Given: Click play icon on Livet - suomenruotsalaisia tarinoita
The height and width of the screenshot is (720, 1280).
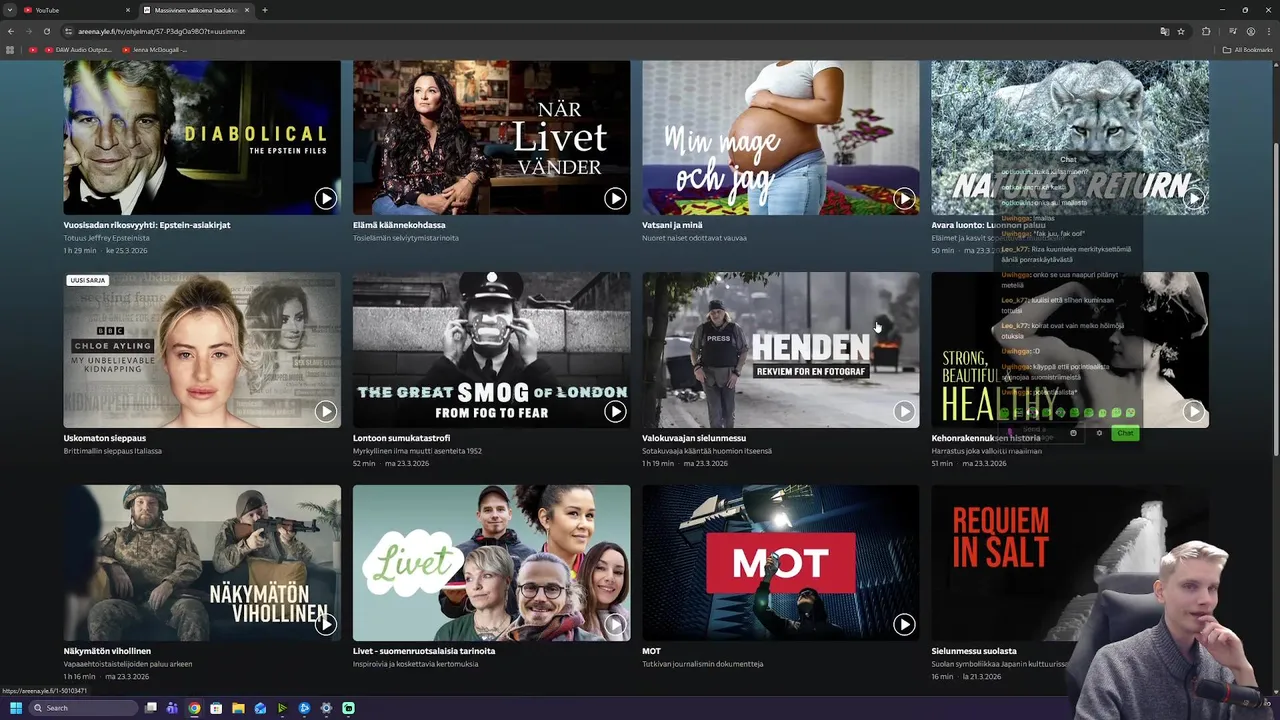Looking at the screenshot, I should click(615, 624).
